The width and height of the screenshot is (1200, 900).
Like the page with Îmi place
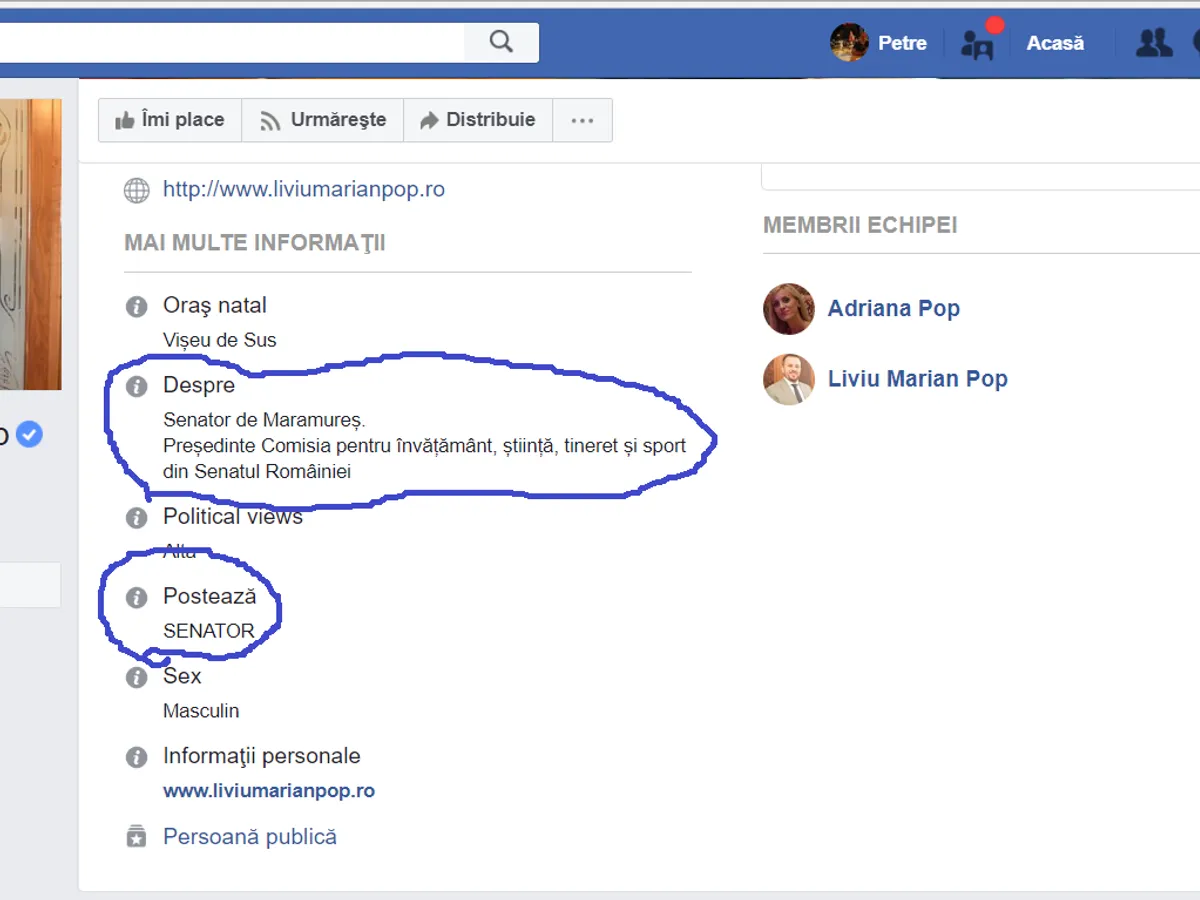click(x=170, y=120)
